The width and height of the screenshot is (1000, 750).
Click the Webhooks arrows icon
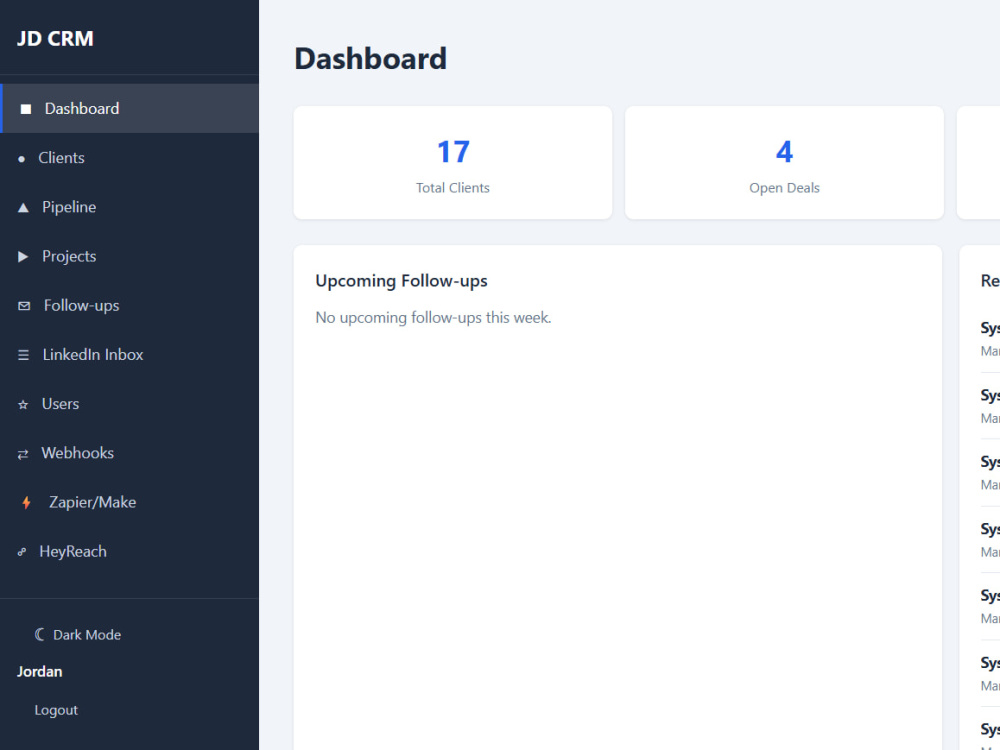(23, 454)
